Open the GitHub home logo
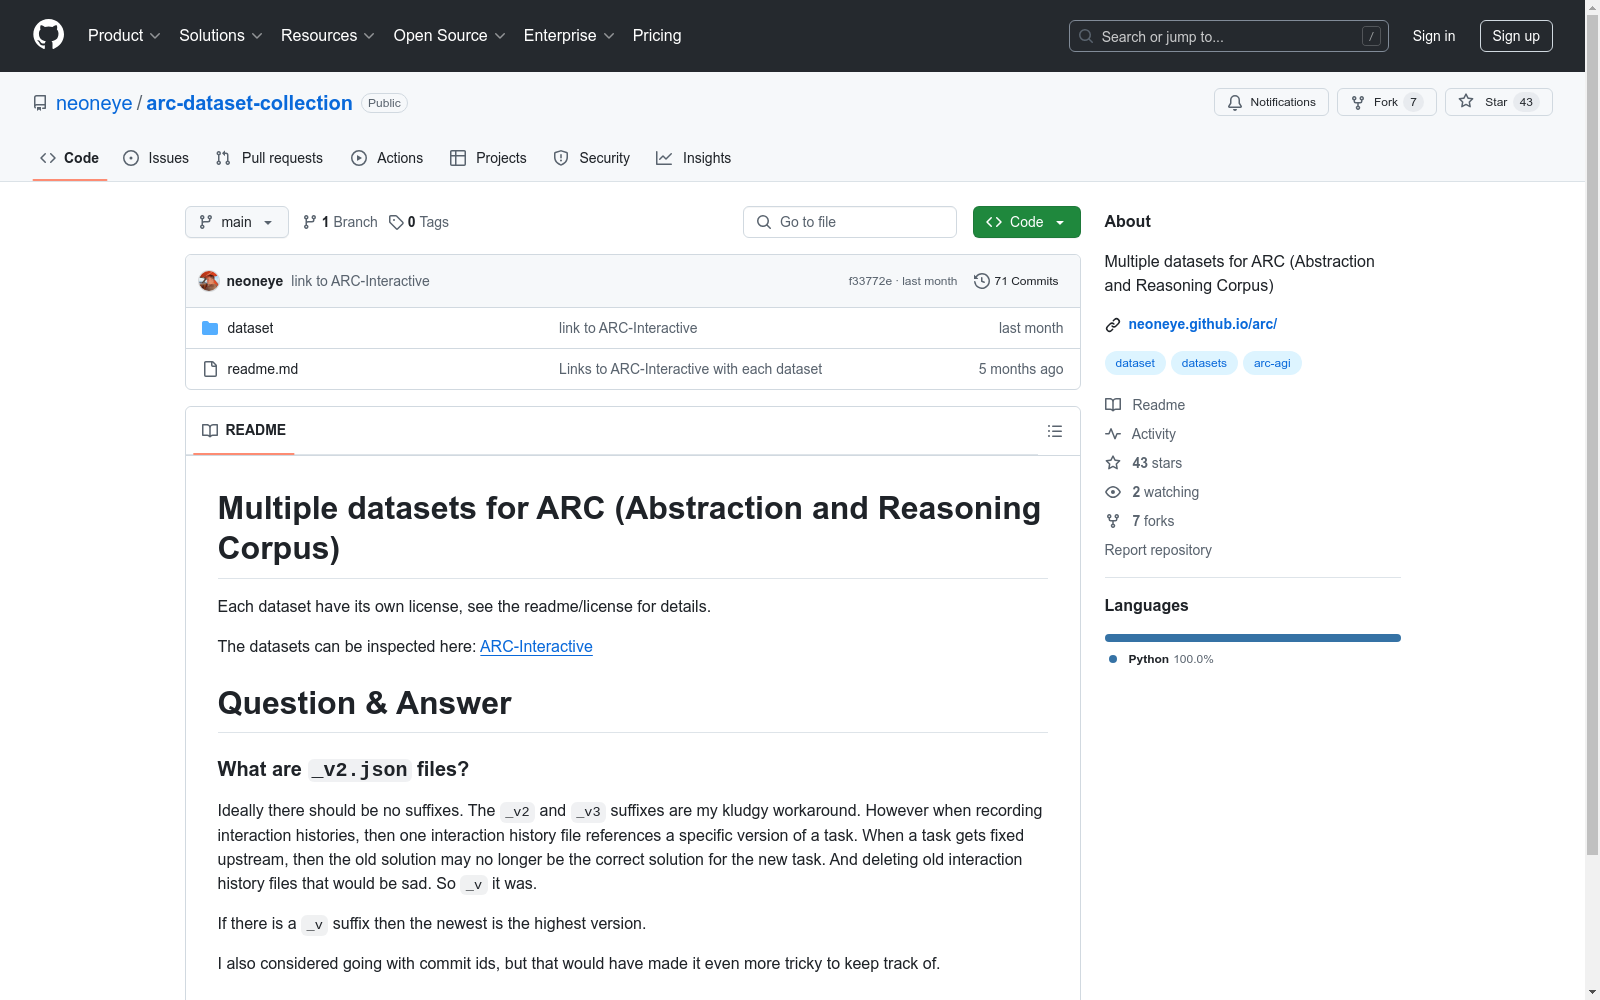This screenshot has width=1600, height=1000. pyautogui.click(x=48, y=35)
